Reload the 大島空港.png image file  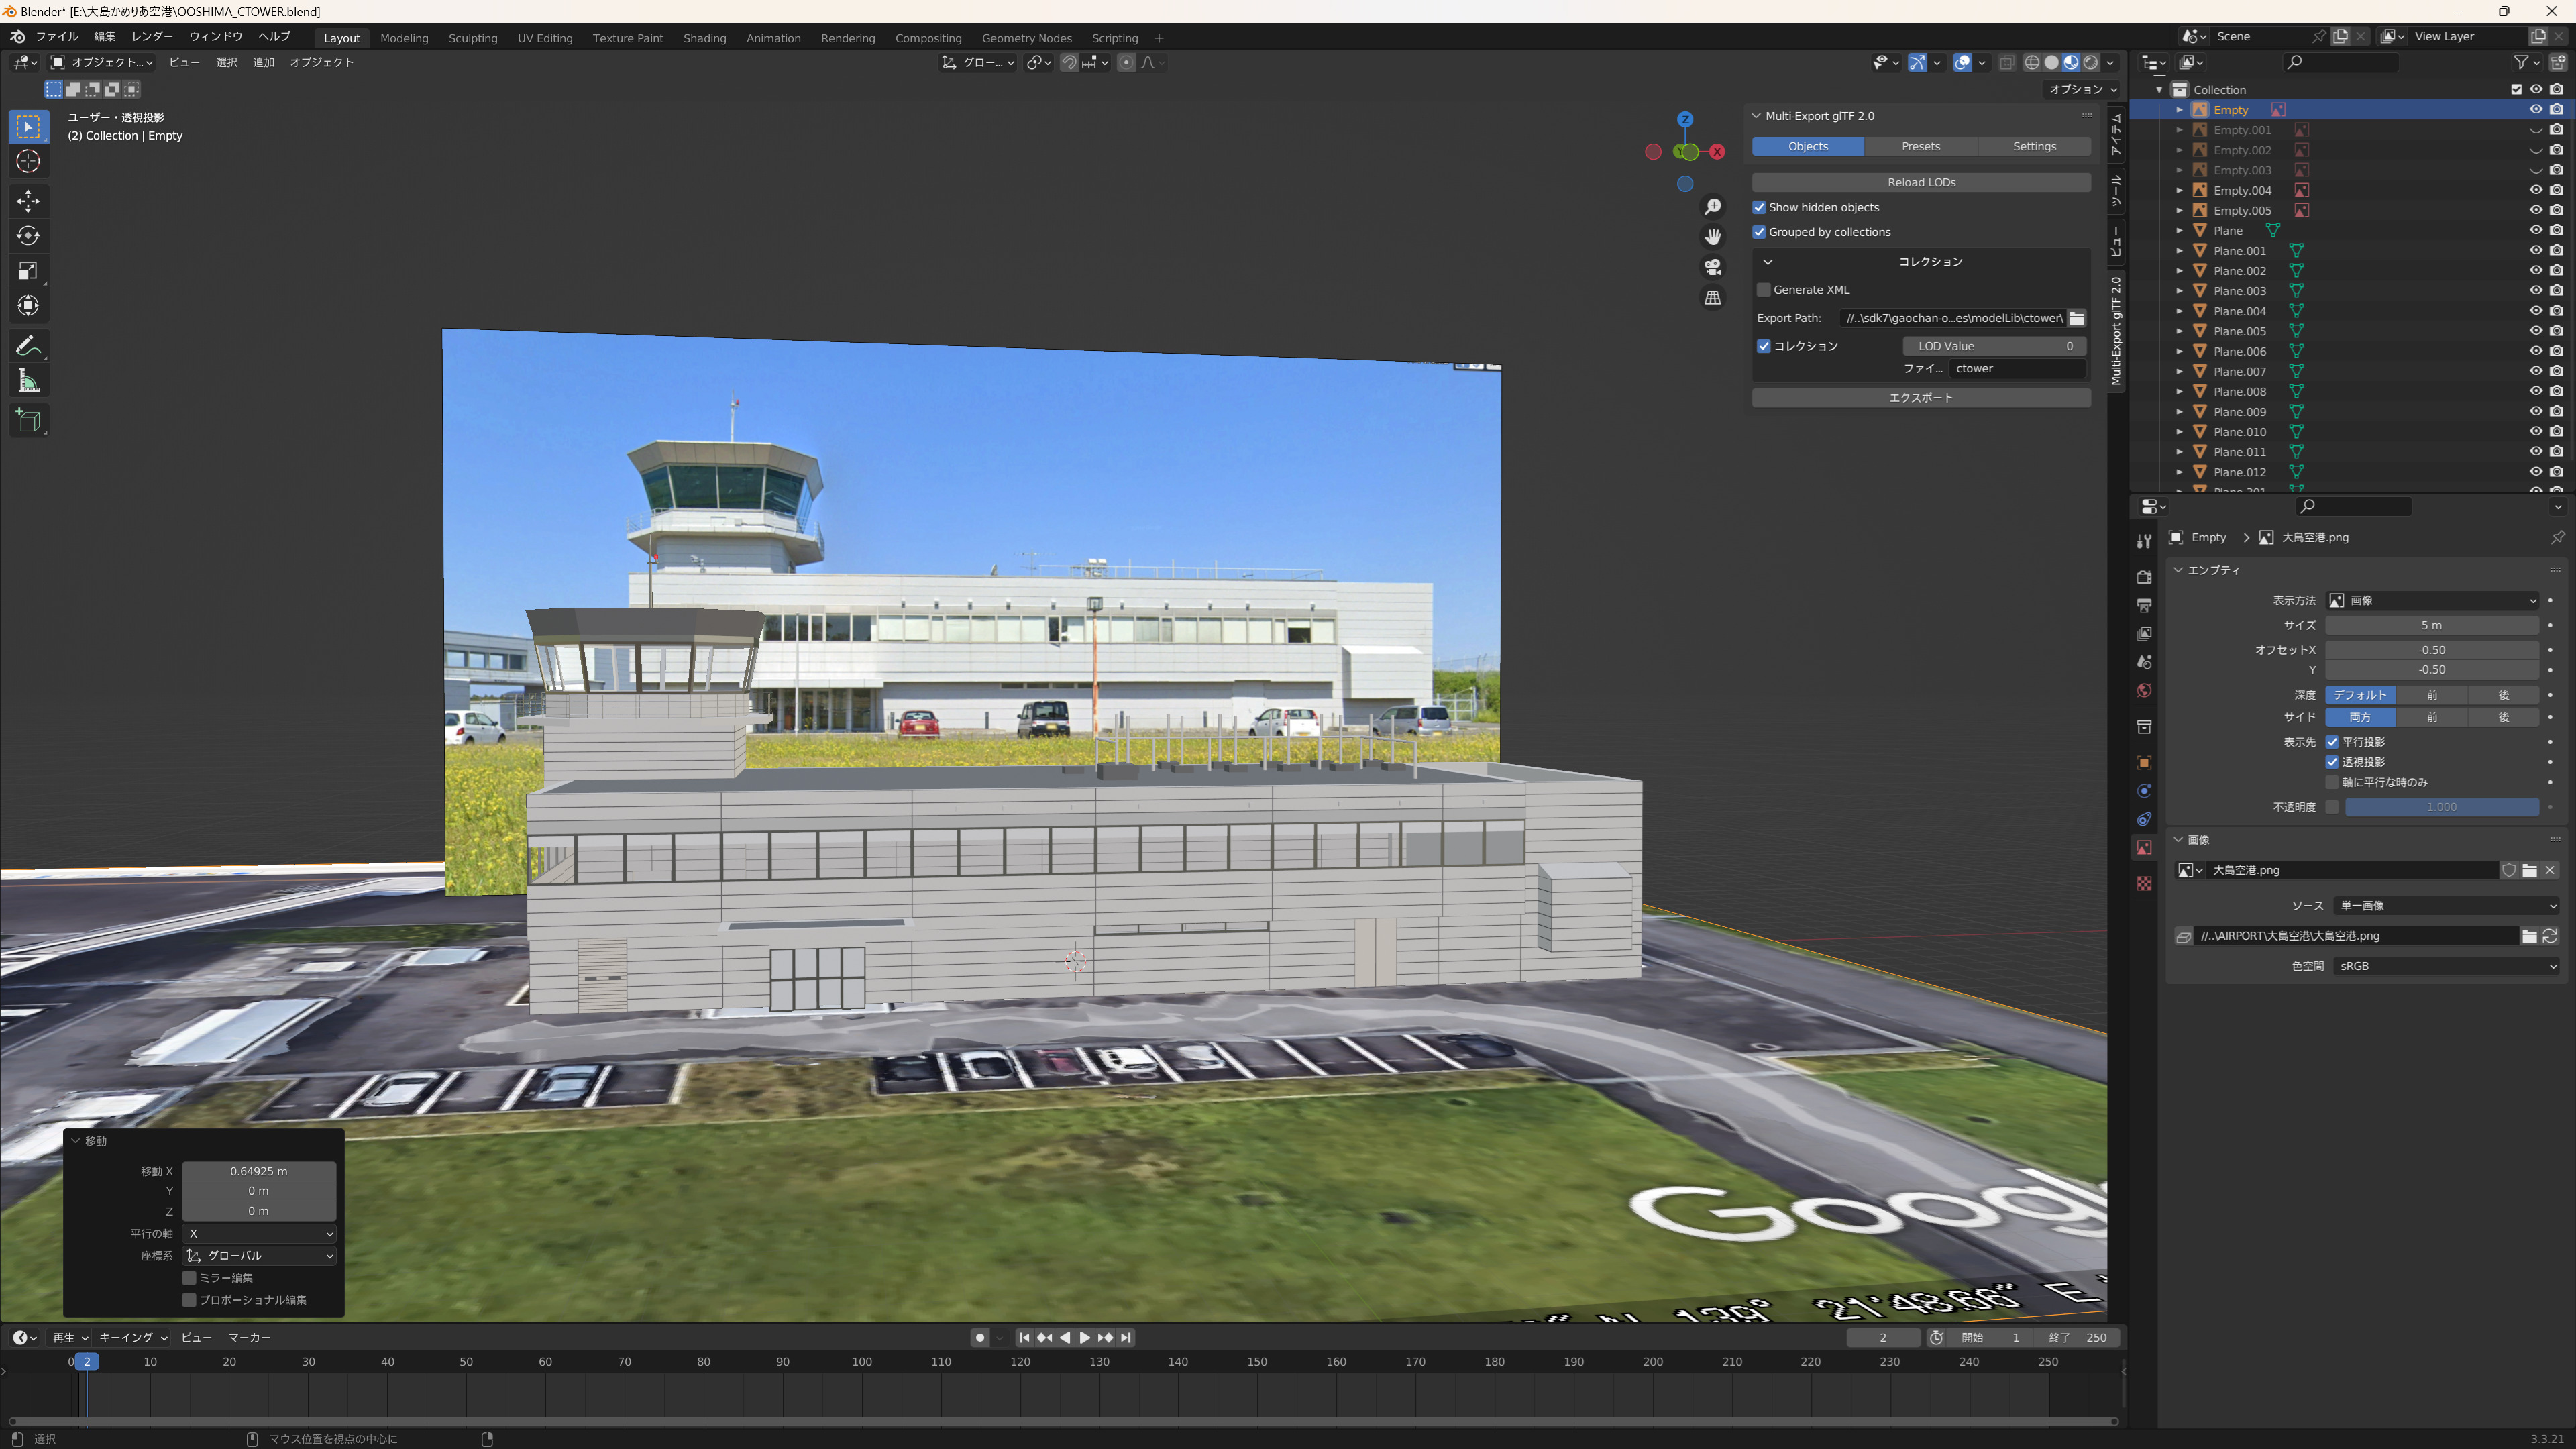2550,936
